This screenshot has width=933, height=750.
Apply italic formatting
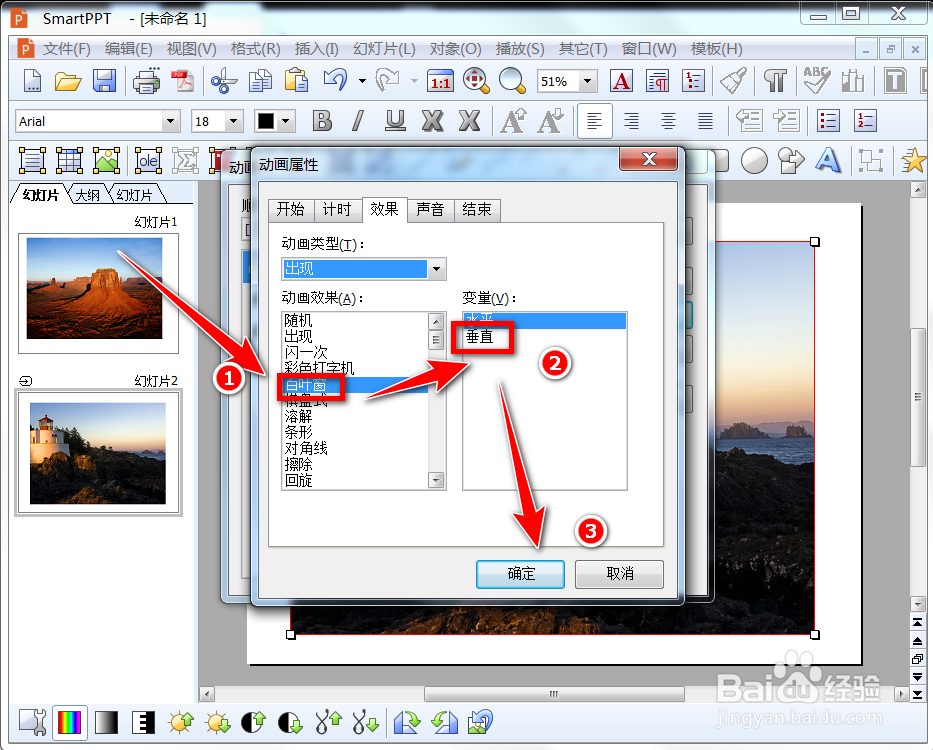click(x=358, y=121)
